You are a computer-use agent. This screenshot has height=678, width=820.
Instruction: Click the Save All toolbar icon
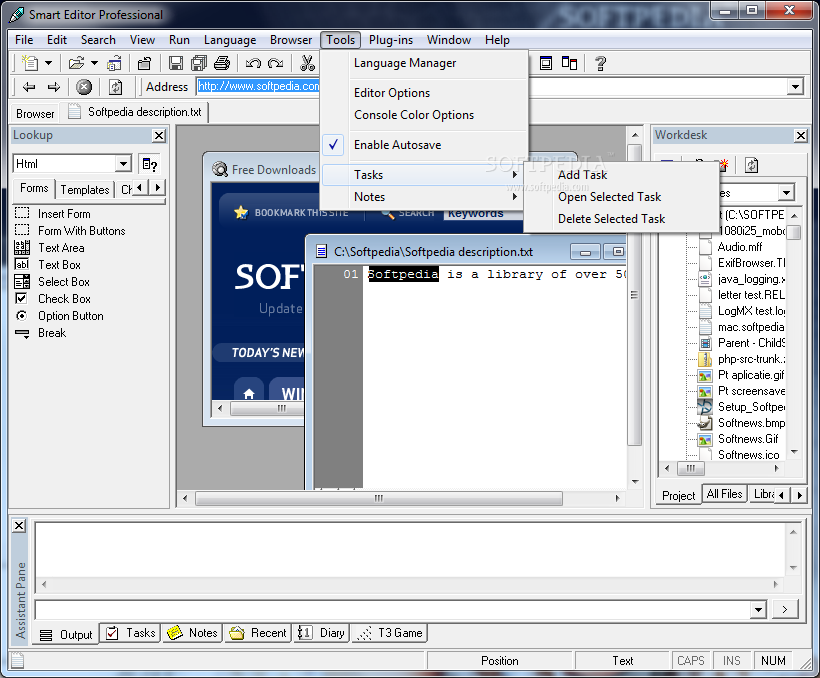coord(199,63)
